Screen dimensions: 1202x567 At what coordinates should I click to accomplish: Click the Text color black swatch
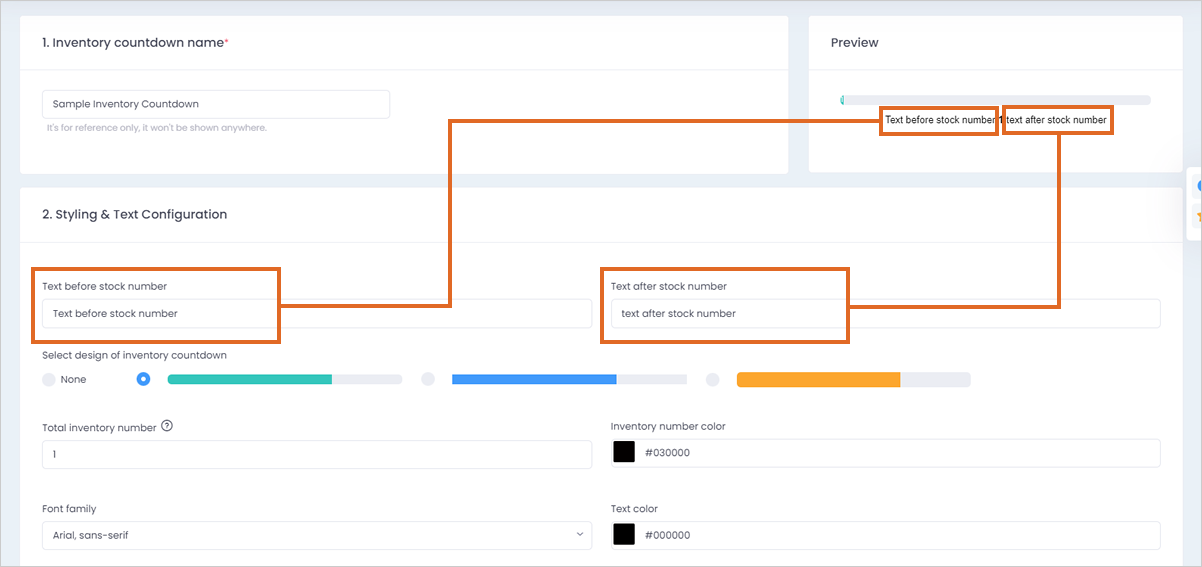(x=624, y=535)
